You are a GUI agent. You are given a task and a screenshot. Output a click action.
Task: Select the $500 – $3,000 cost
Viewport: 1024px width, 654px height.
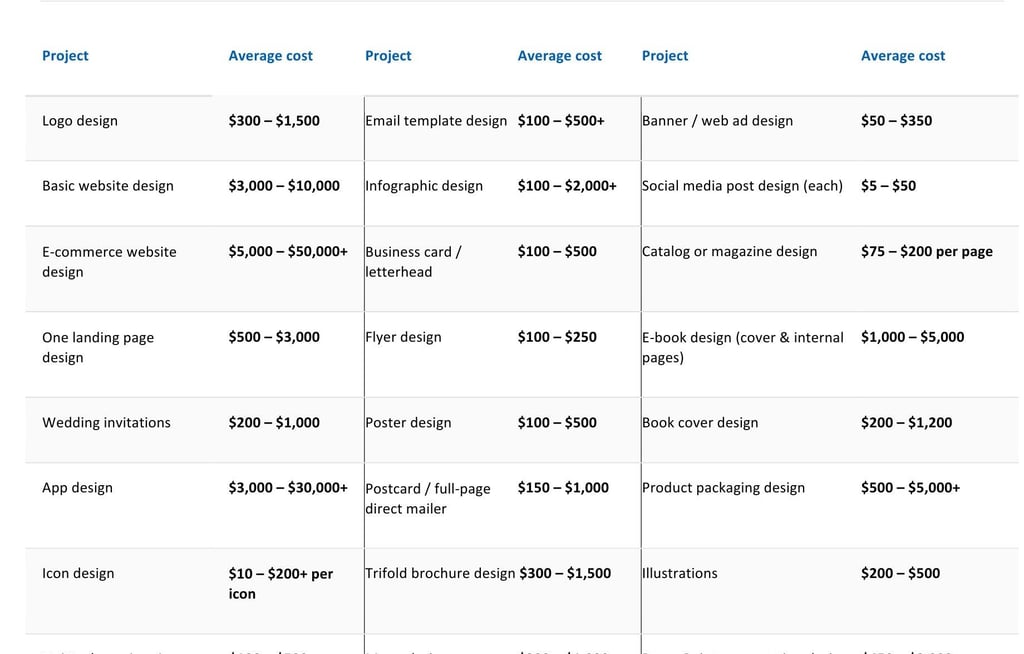click(x=274, y=337)
